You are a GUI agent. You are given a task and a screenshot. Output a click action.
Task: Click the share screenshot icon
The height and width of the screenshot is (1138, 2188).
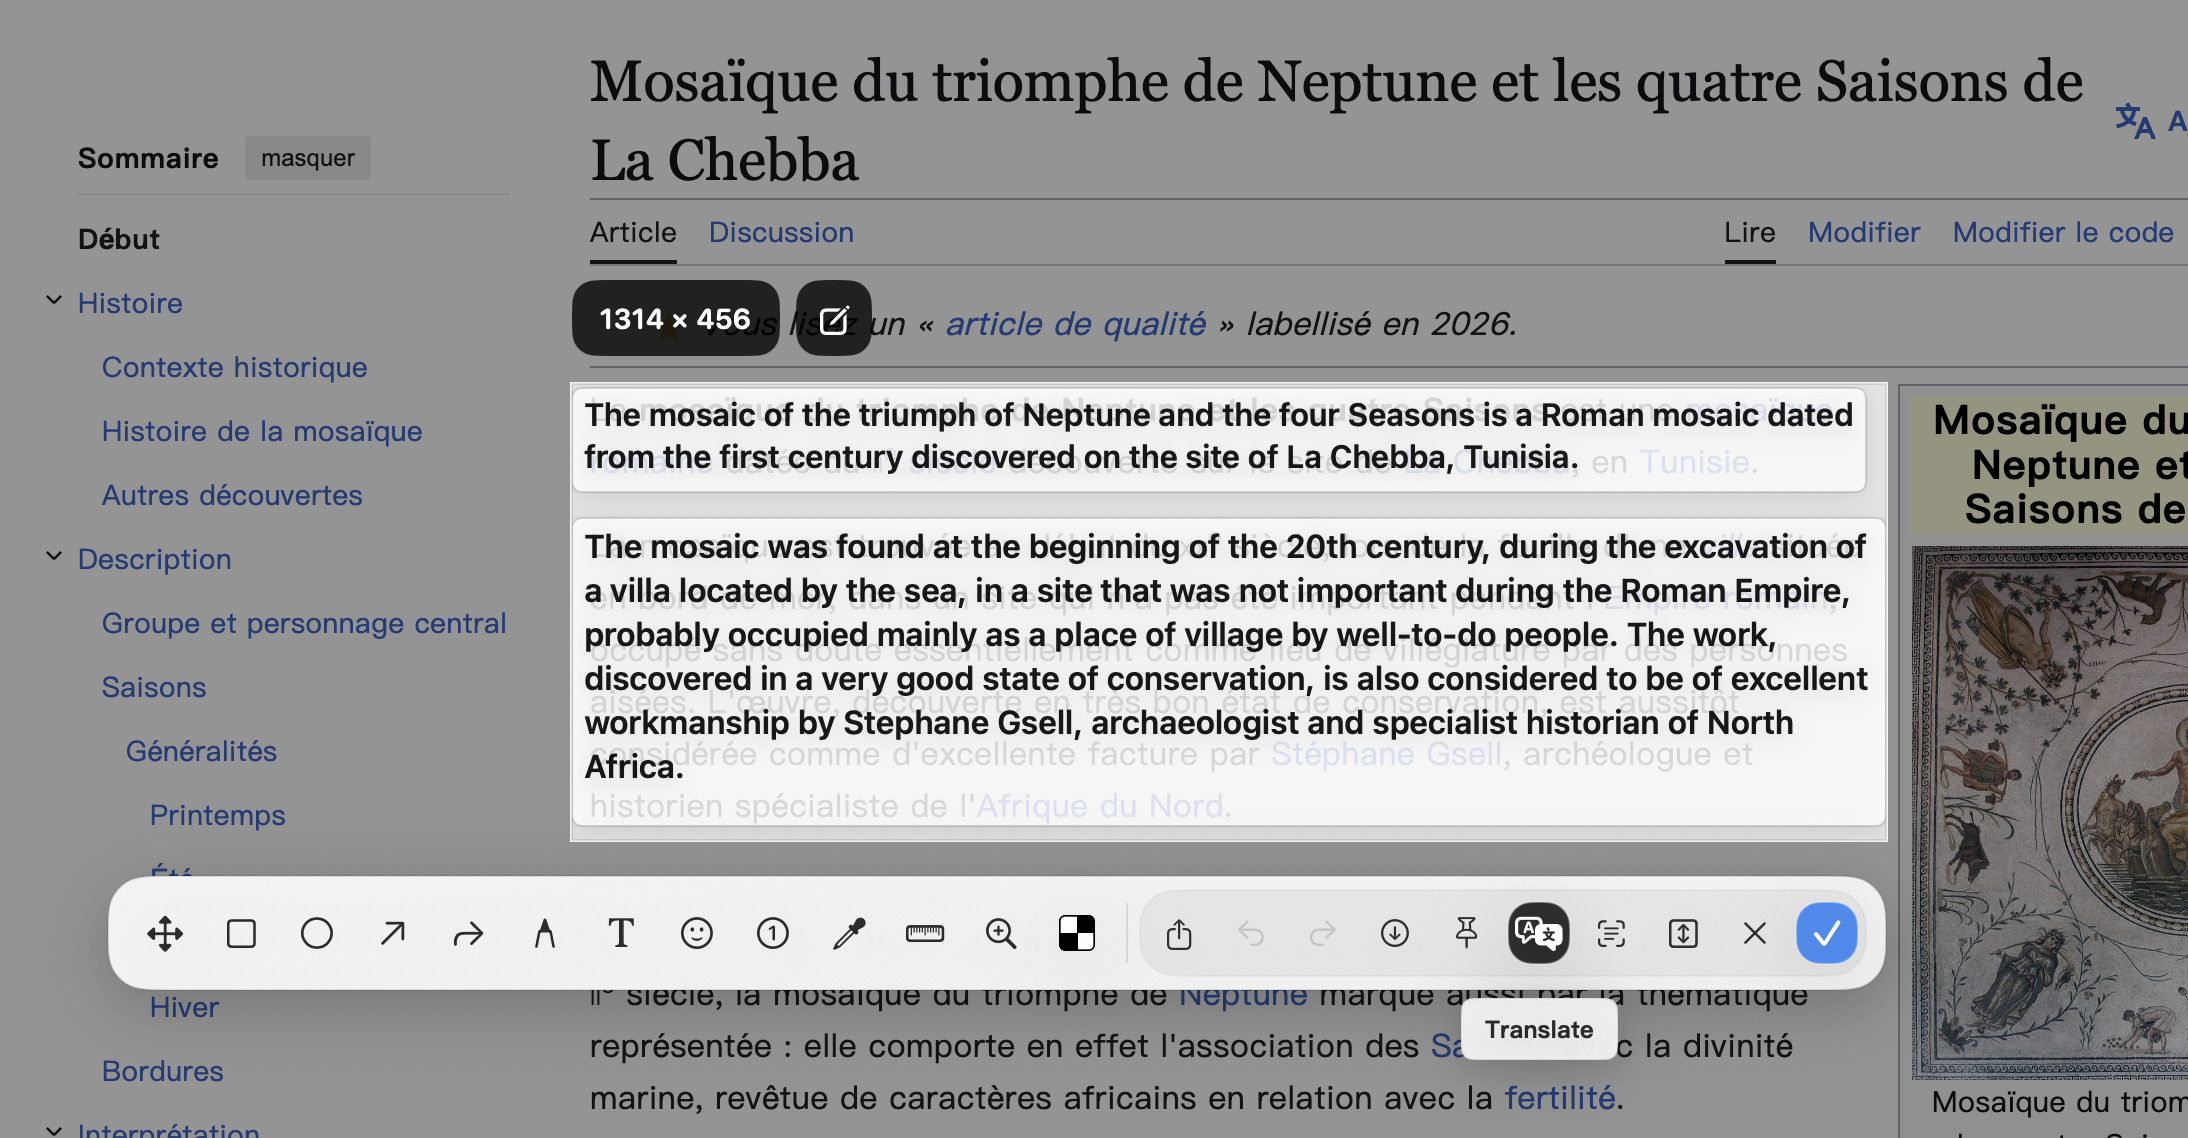coord(1179,934)
